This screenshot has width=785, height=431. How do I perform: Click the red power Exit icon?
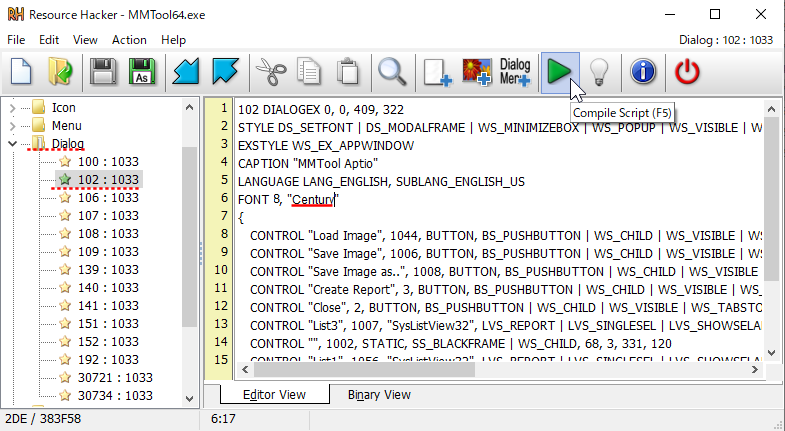(687, 73)
